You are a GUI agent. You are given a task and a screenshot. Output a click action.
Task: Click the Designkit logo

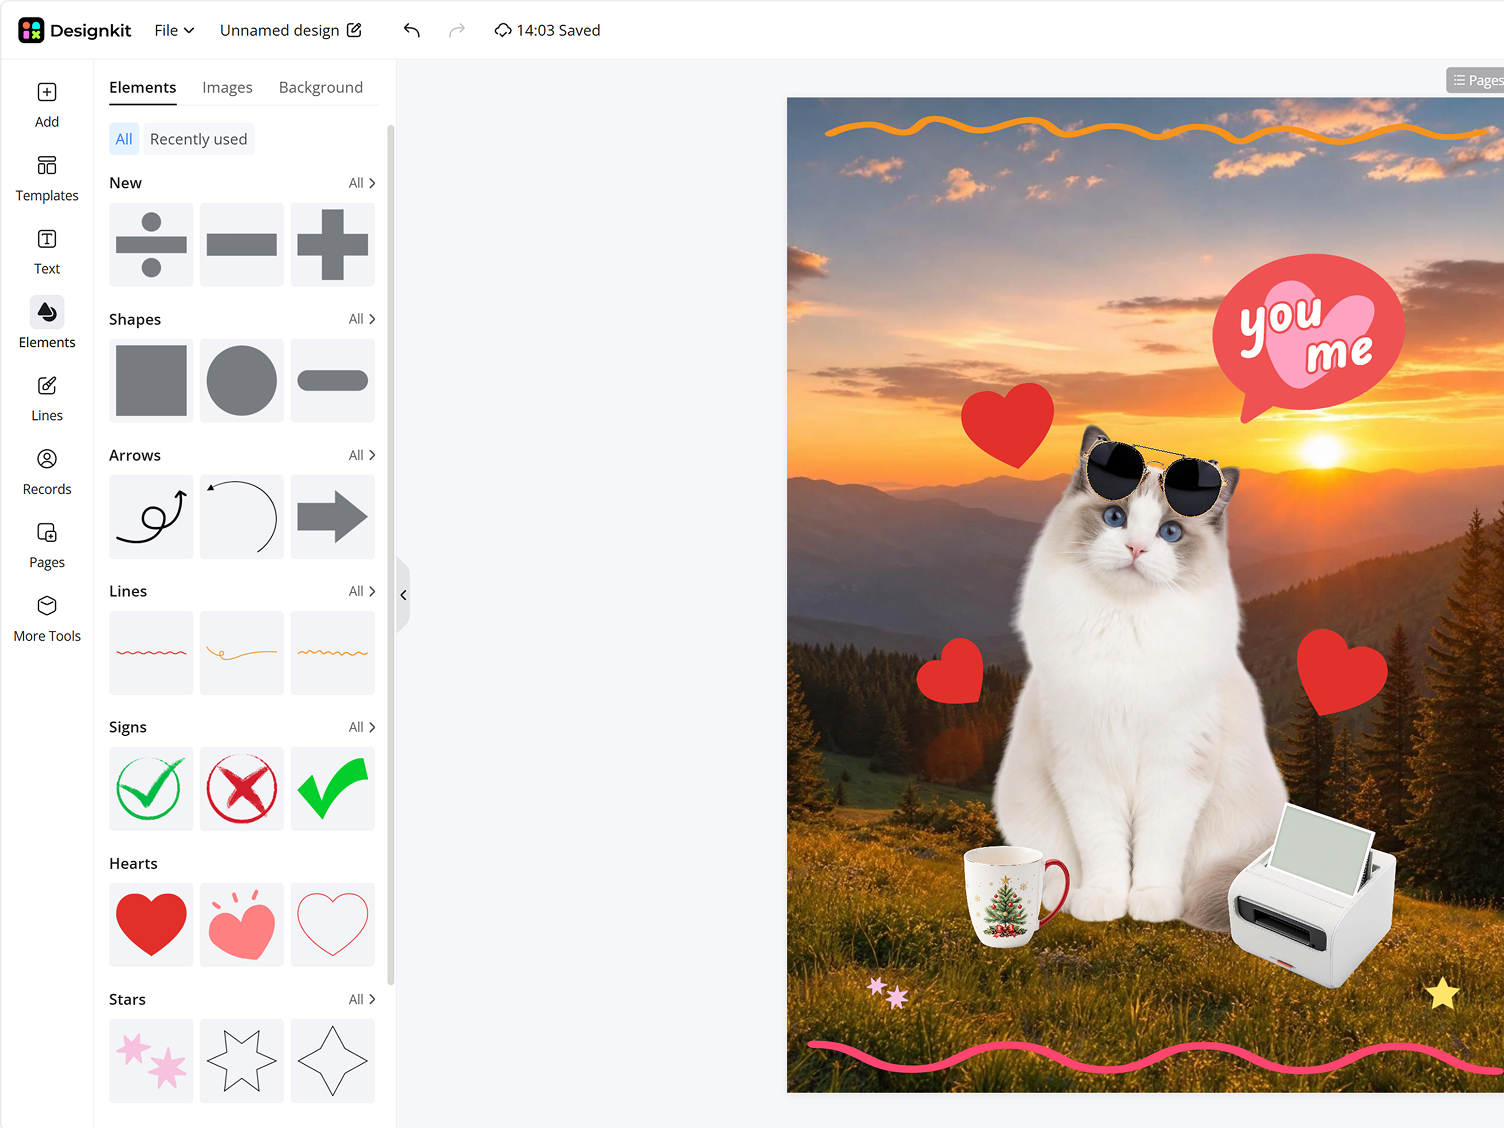[x=75, y=30]
